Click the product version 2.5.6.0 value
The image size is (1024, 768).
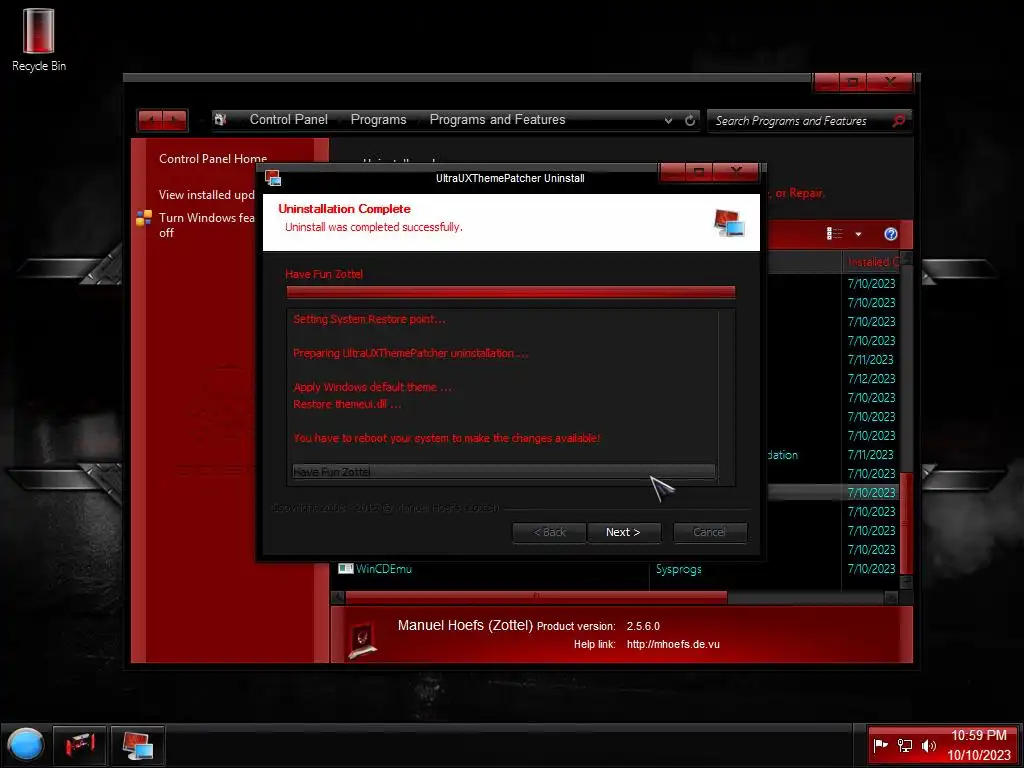[643, 626]
